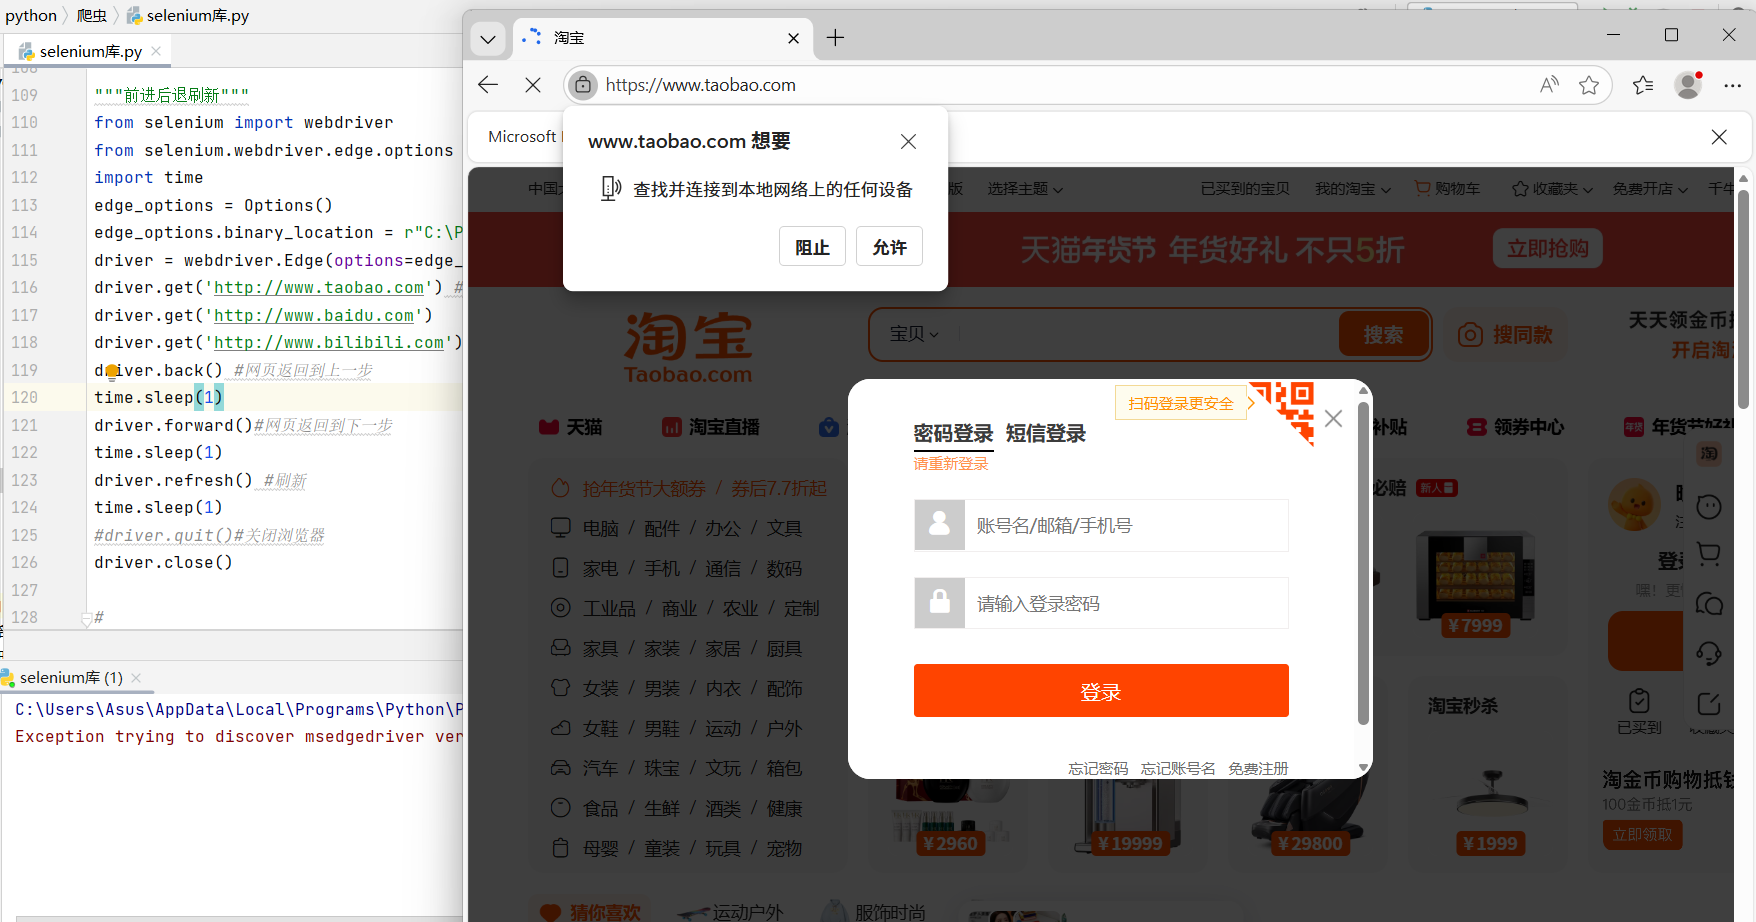This screenshot has height=922, width=1756.
Task: Open customer service headset icon
Action: pos(1709,653)
